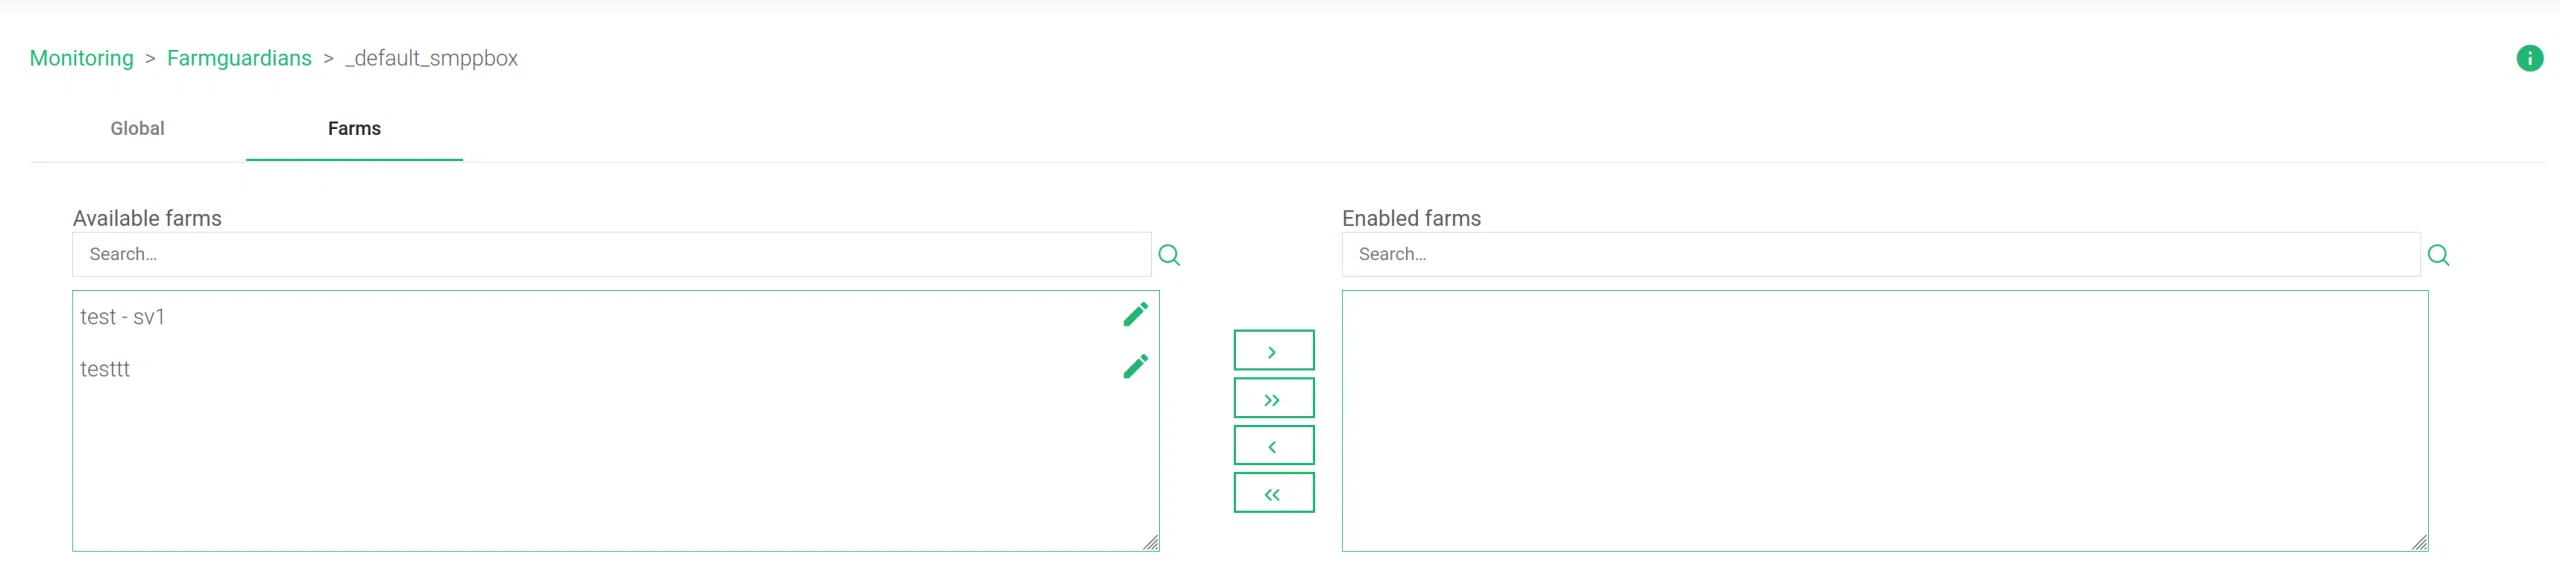This screenshot has width=2560, height=577.
Task: Click resize handle of Enabled farms box
Action: click(2420, 543)
